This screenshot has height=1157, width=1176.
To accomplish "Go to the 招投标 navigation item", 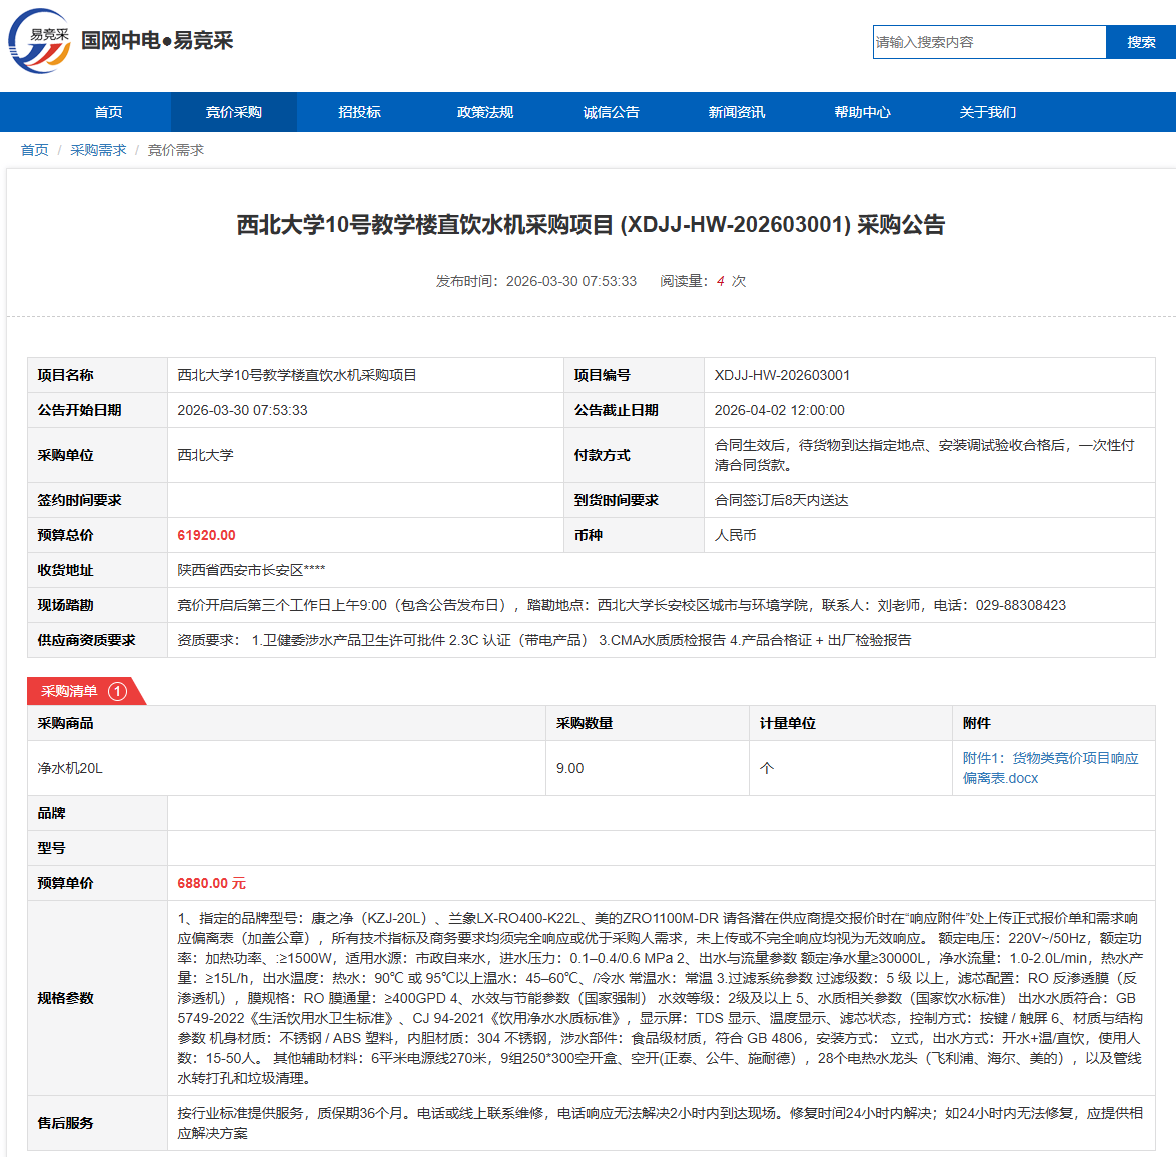I will click(359, 112).
